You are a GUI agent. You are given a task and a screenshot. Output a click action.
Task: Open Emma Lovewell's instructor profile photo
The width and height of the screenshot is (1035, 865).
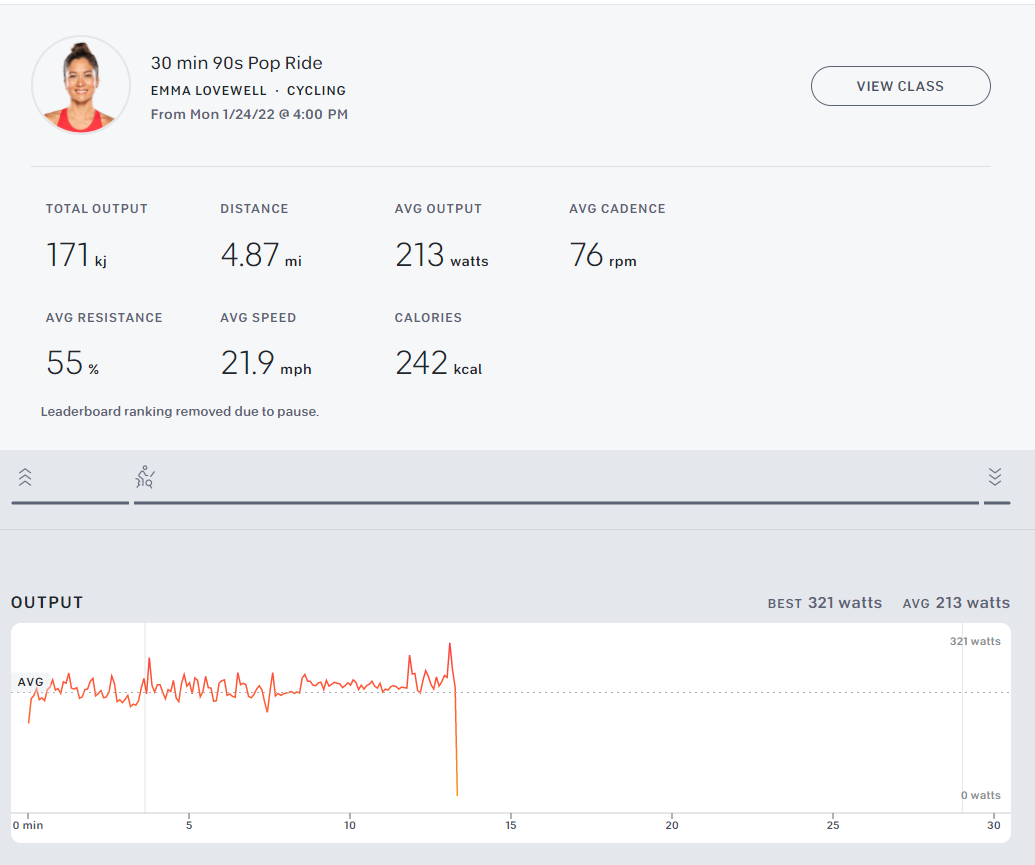(x=81, y=85)
